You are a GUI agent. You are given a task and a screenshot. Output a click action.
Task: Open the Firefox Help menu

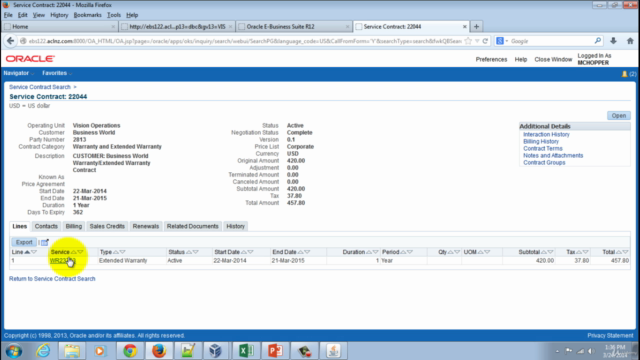point(132,15)
